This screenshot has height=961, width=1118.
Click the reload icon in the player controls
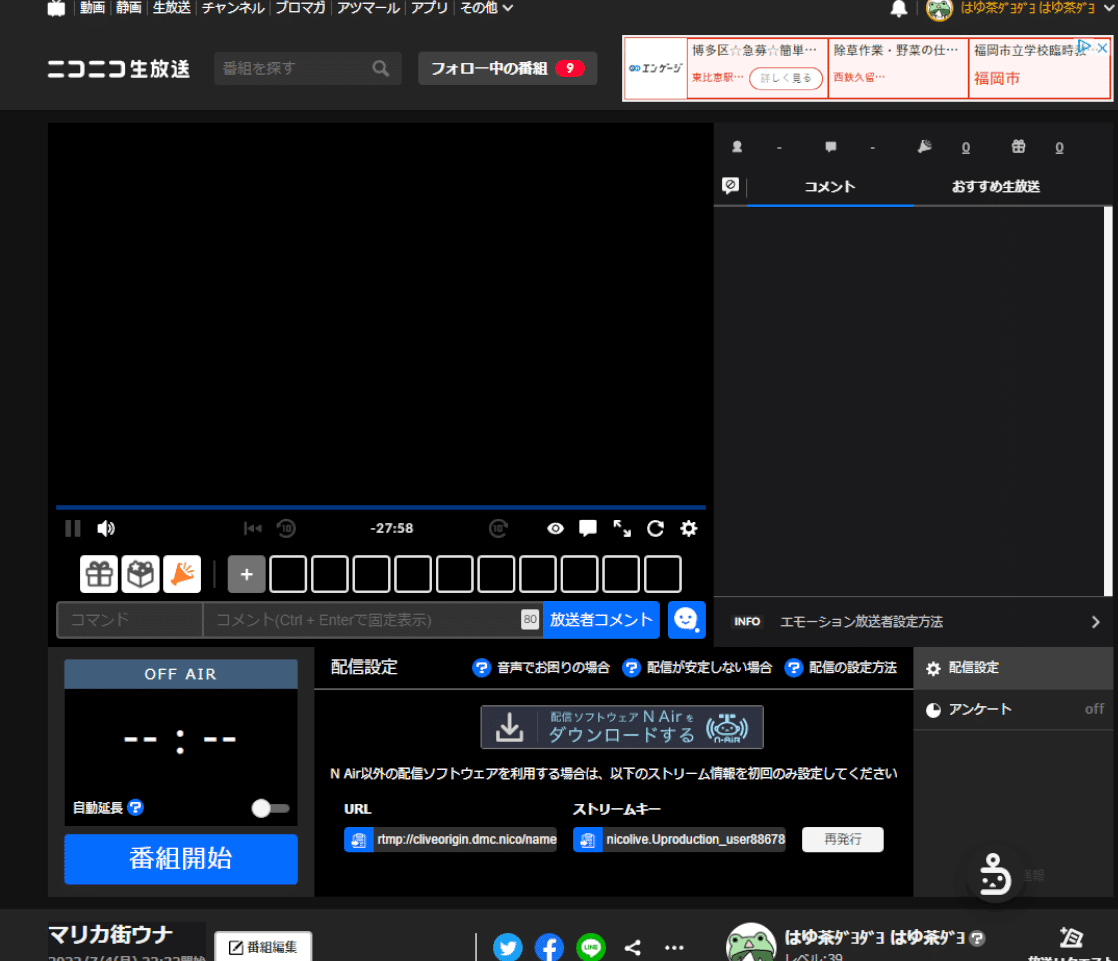click(655, 528)
